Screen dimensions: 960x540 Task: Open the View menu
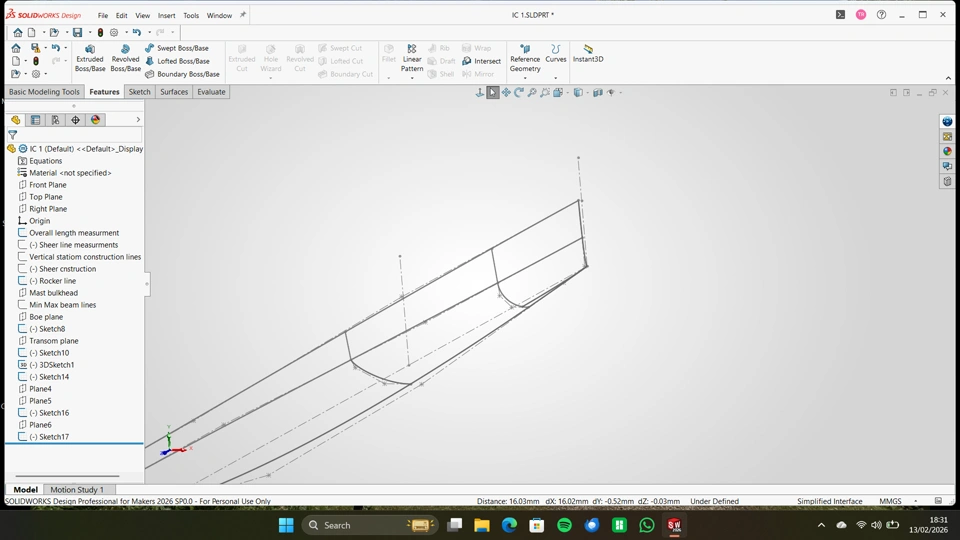tap(143, 15)
